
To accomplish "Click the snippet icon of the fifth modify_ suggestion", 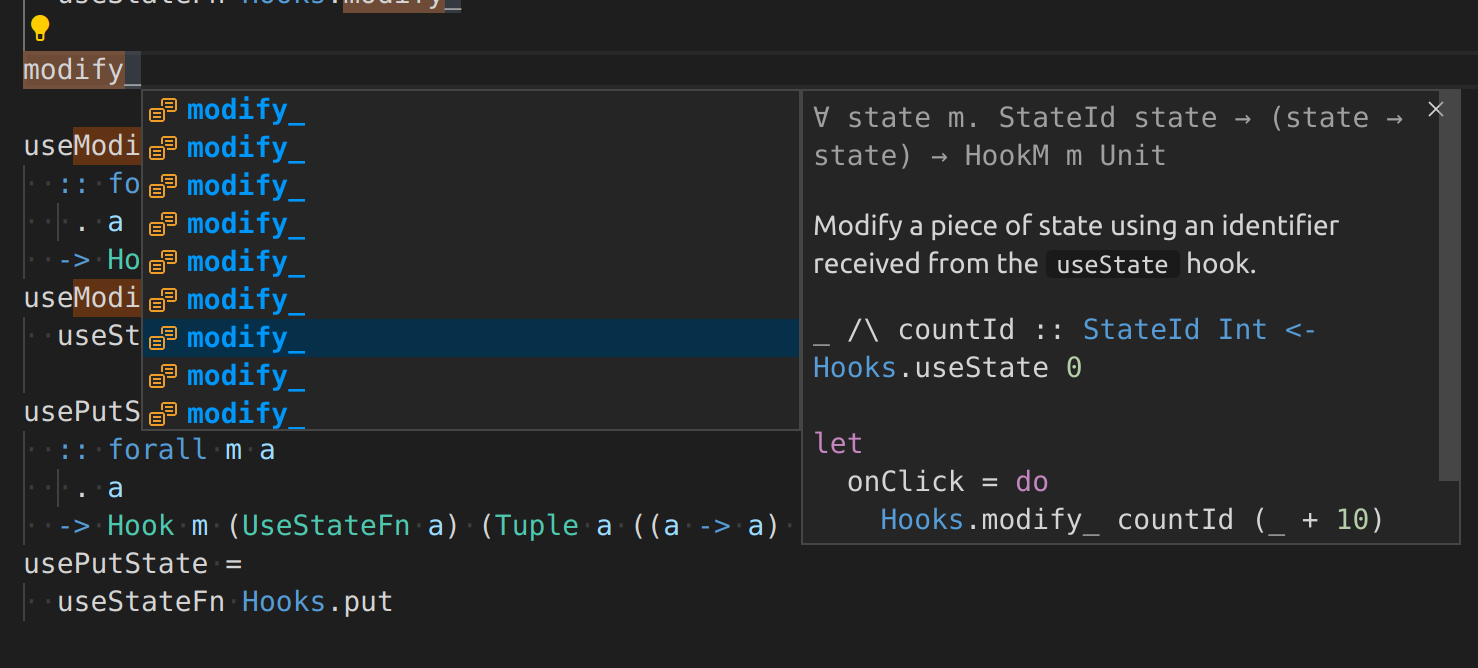I will click(x=162, y=261).
